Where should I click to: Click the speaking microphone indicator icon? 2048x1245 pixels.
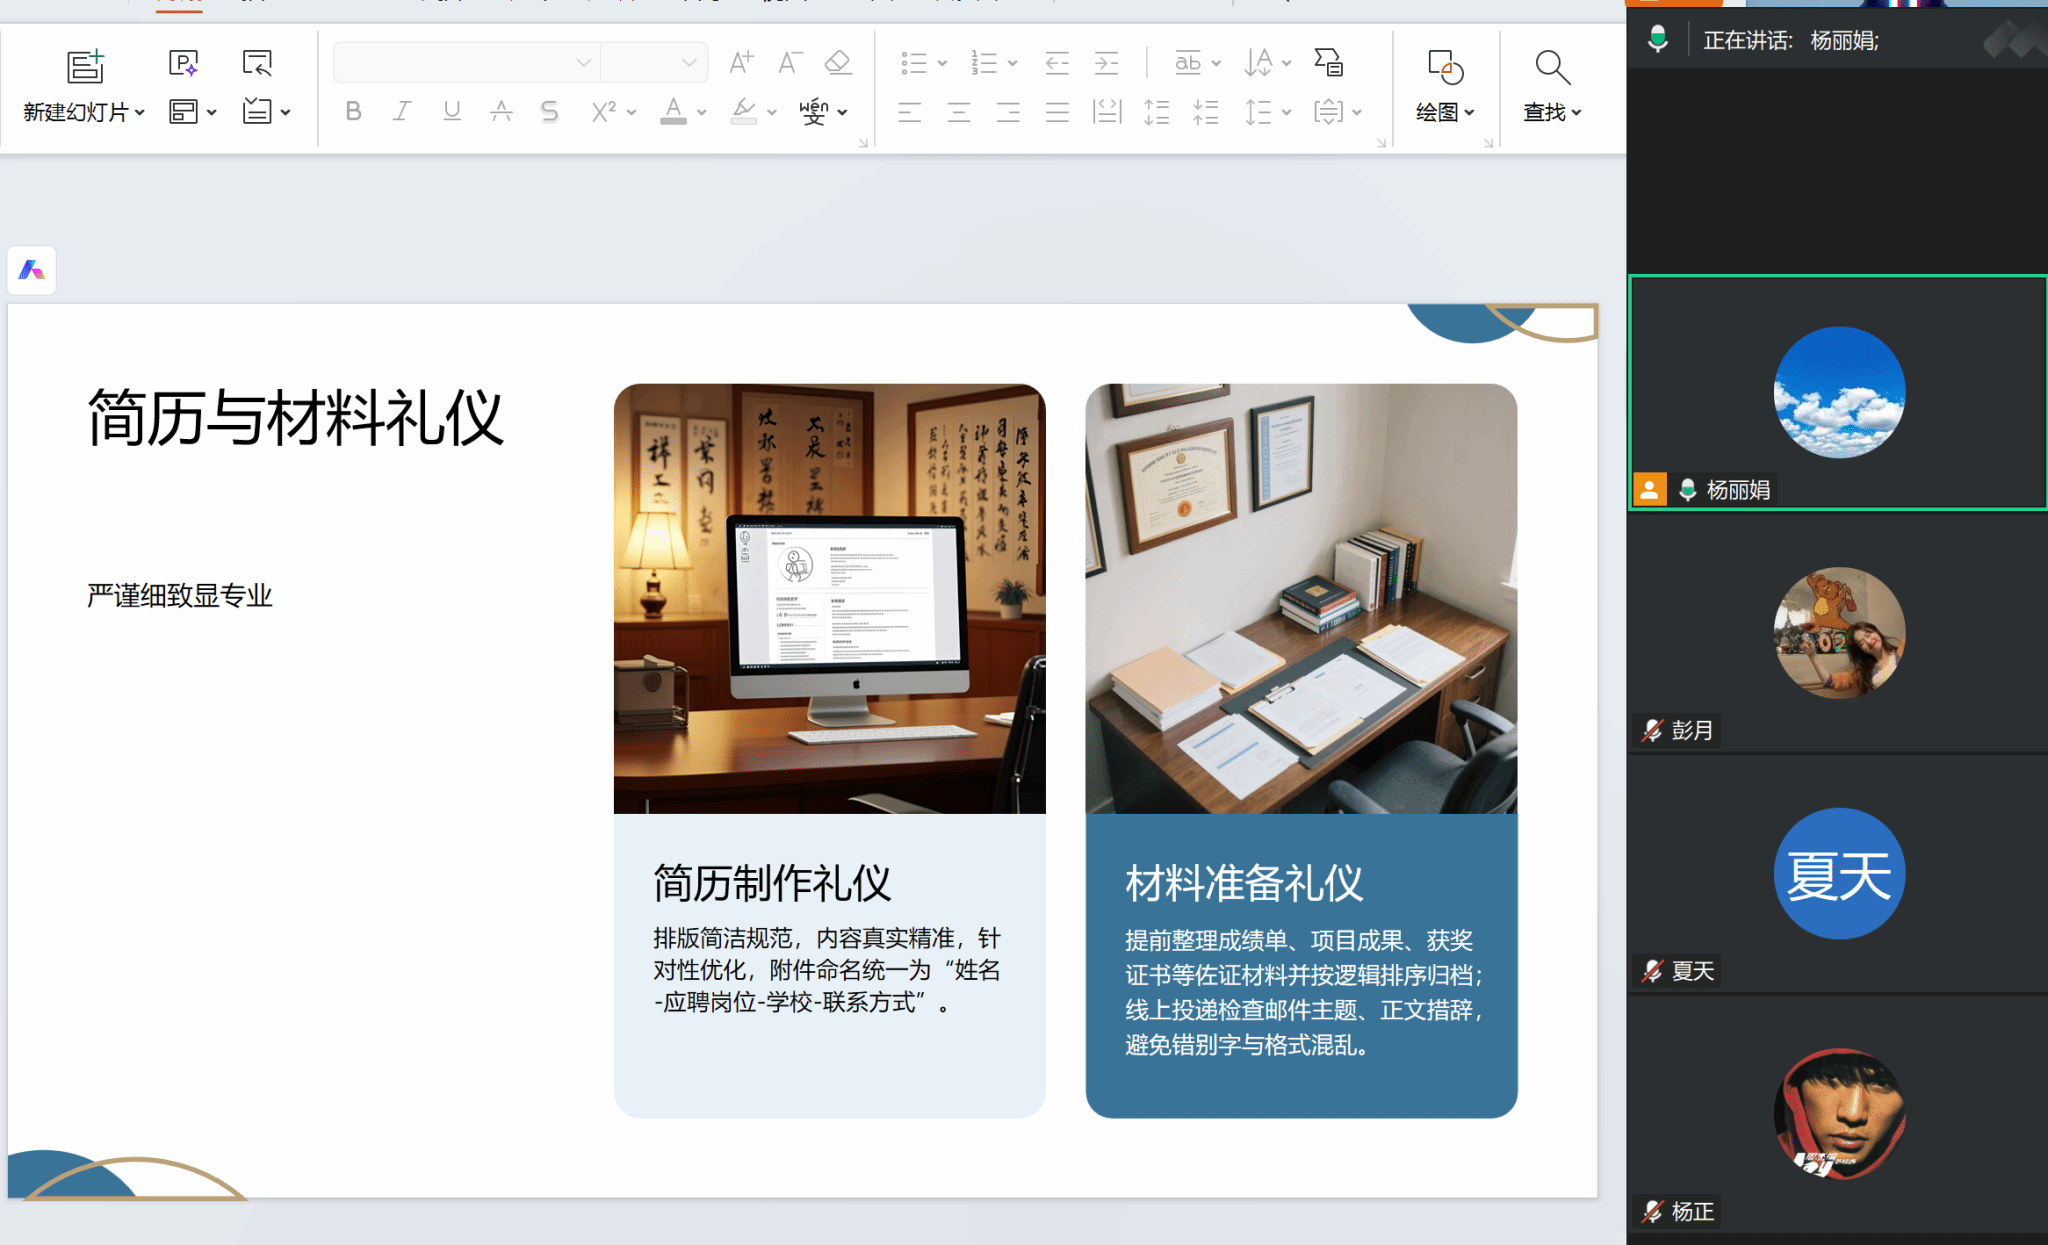pyautogui.click(x=1658, y=40)
